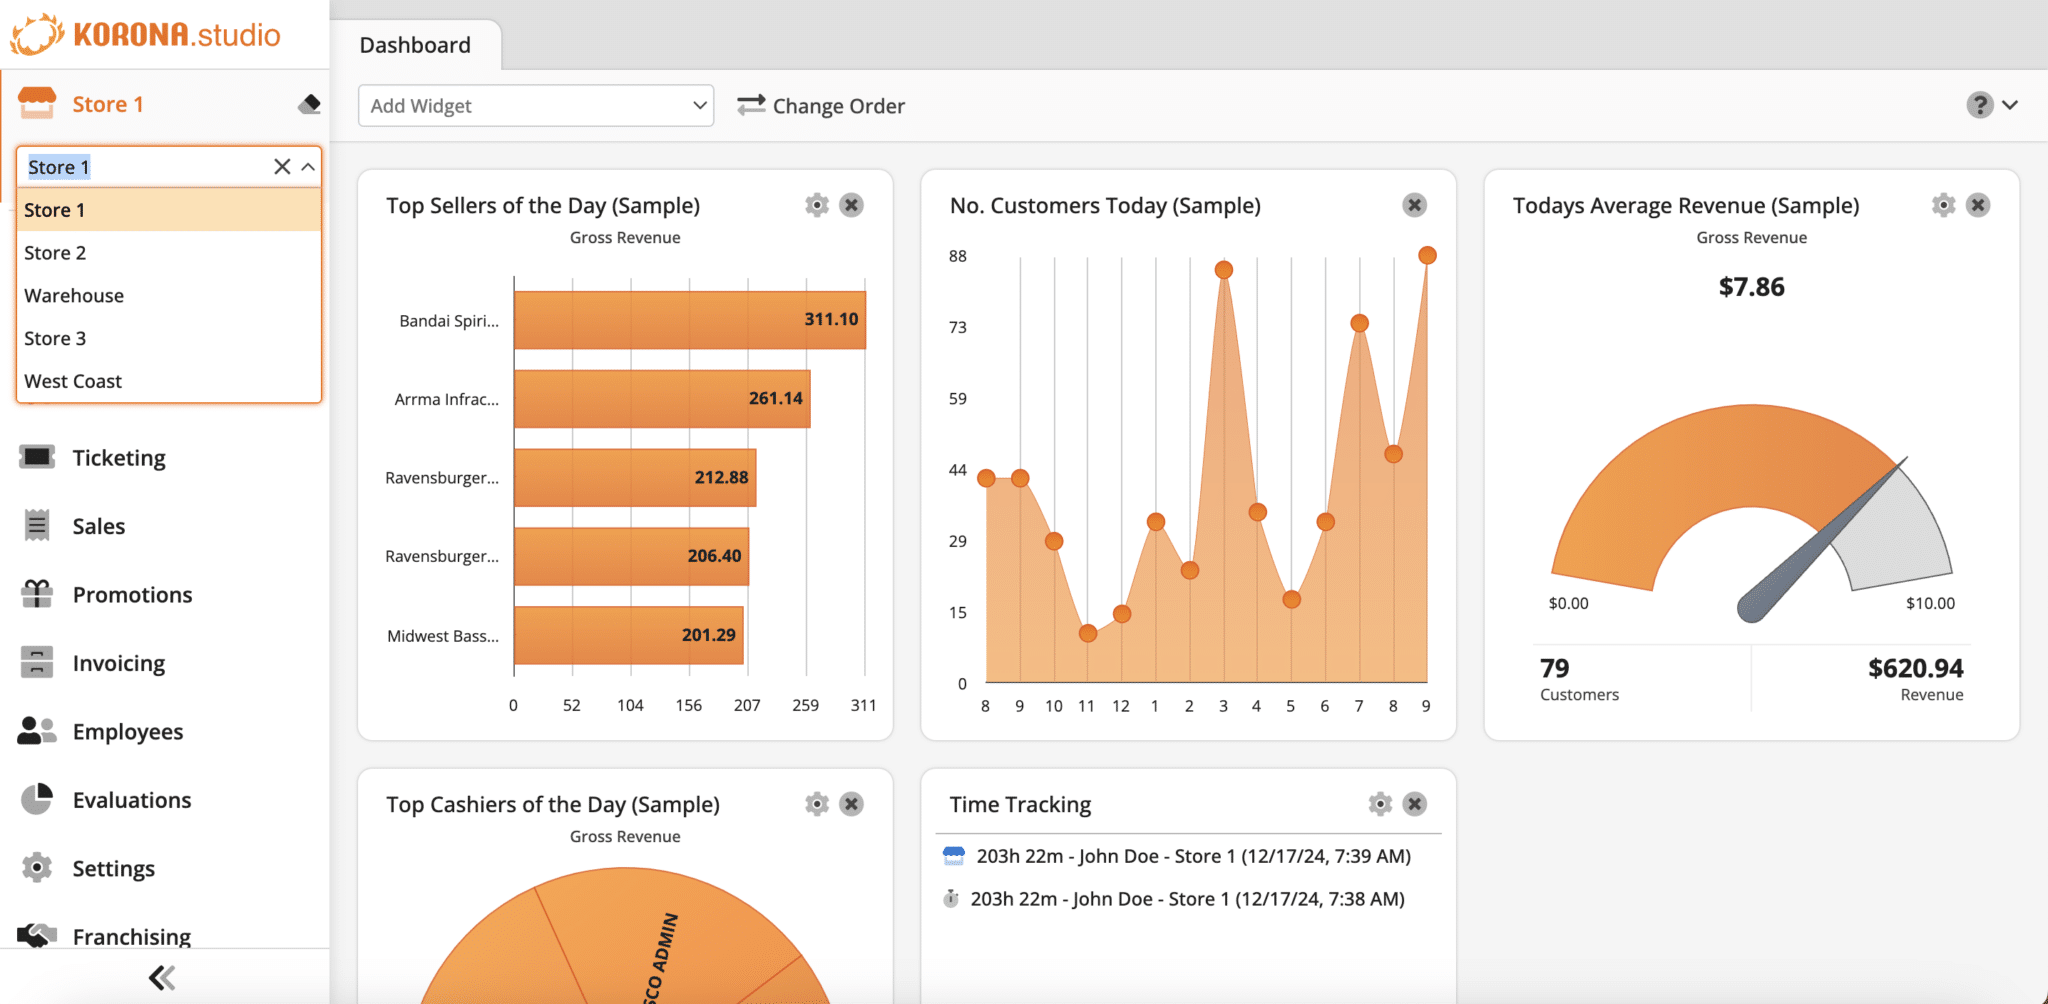This screenshot has height=1004, width=2048.
Task: Open the Ticketing section
Action: [118, 457]
